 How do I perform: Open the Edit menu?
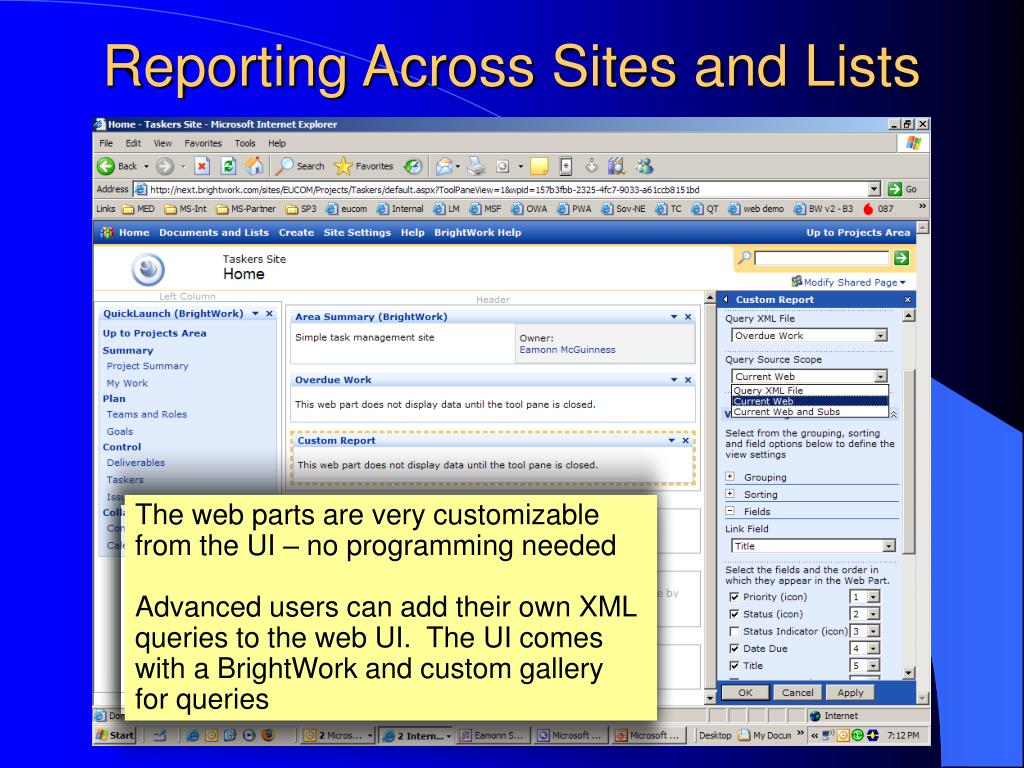[x=133, y=143]
